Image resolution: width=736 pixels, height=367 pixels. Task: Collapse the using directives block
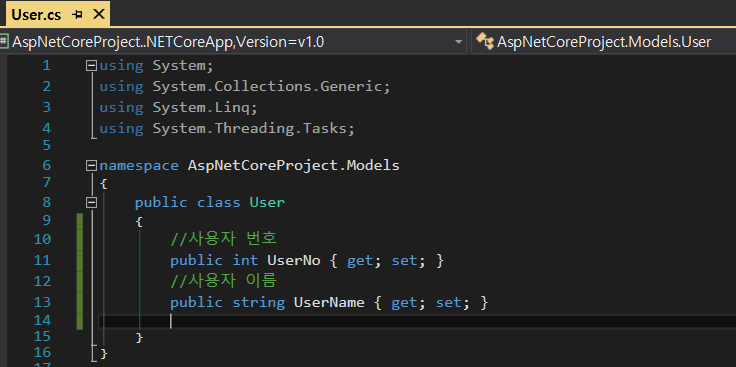(x=91, y=66)
